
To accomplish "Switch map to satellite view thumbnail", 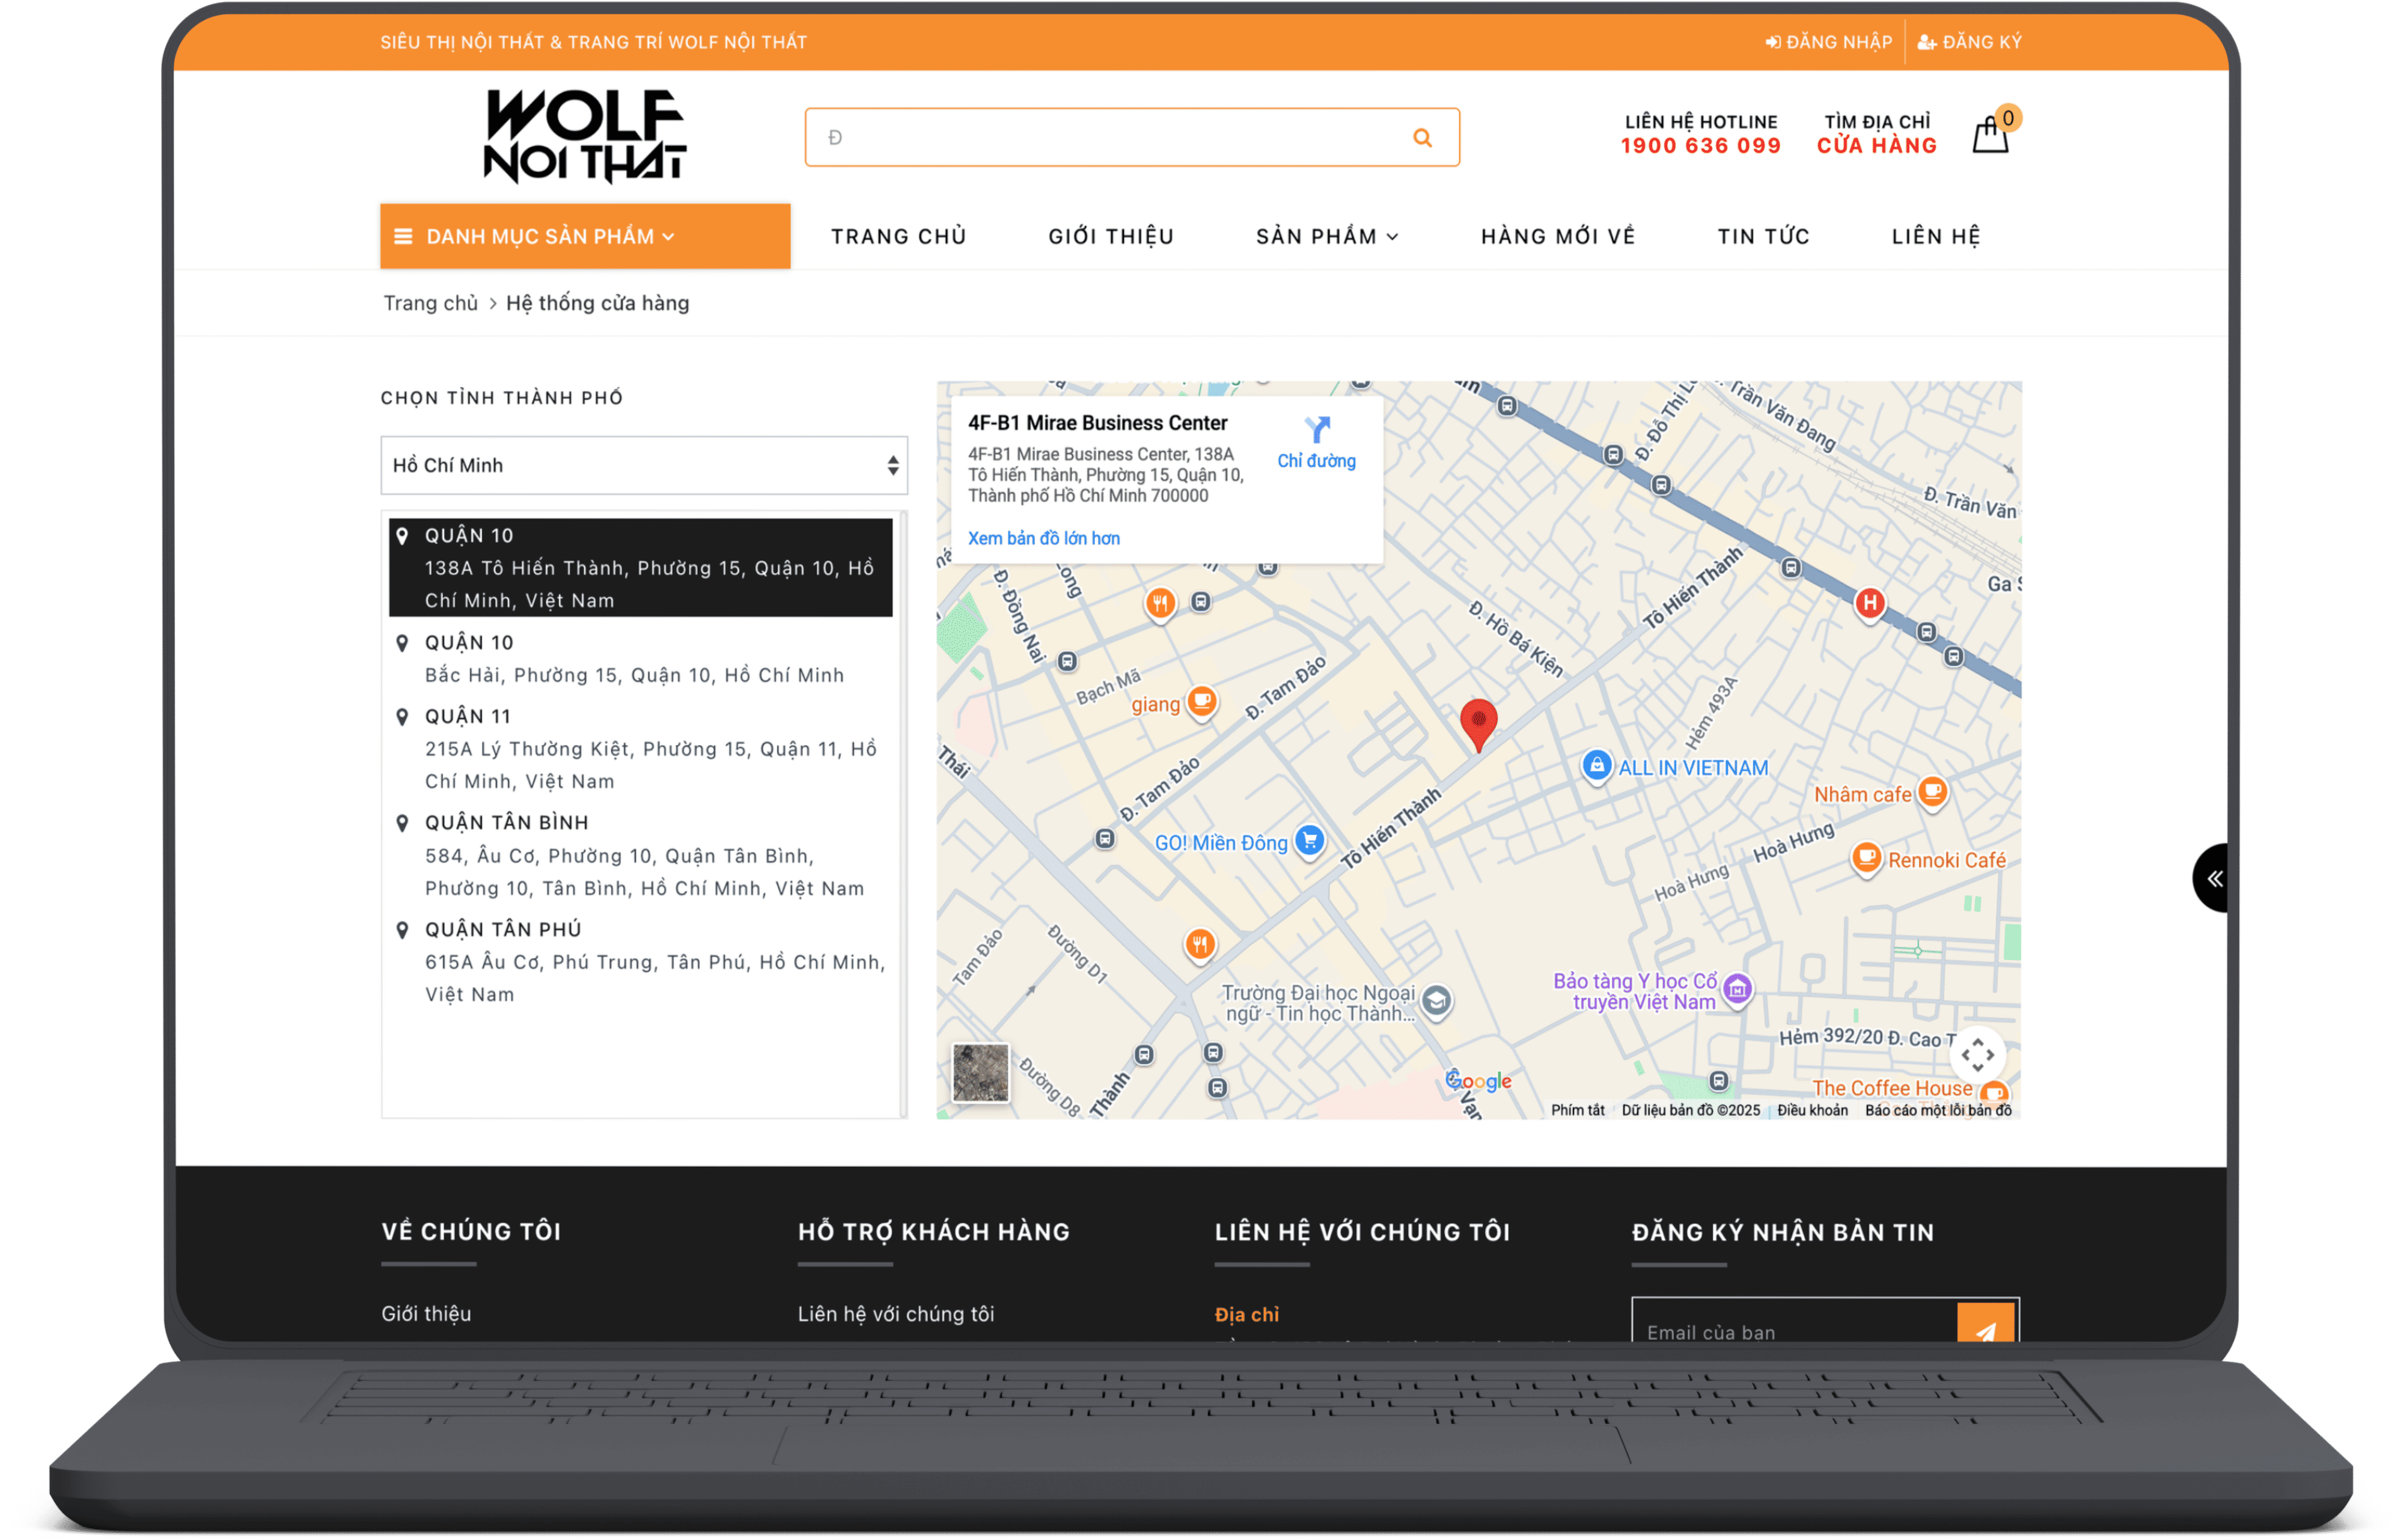I will click(x=980, y=1072).
